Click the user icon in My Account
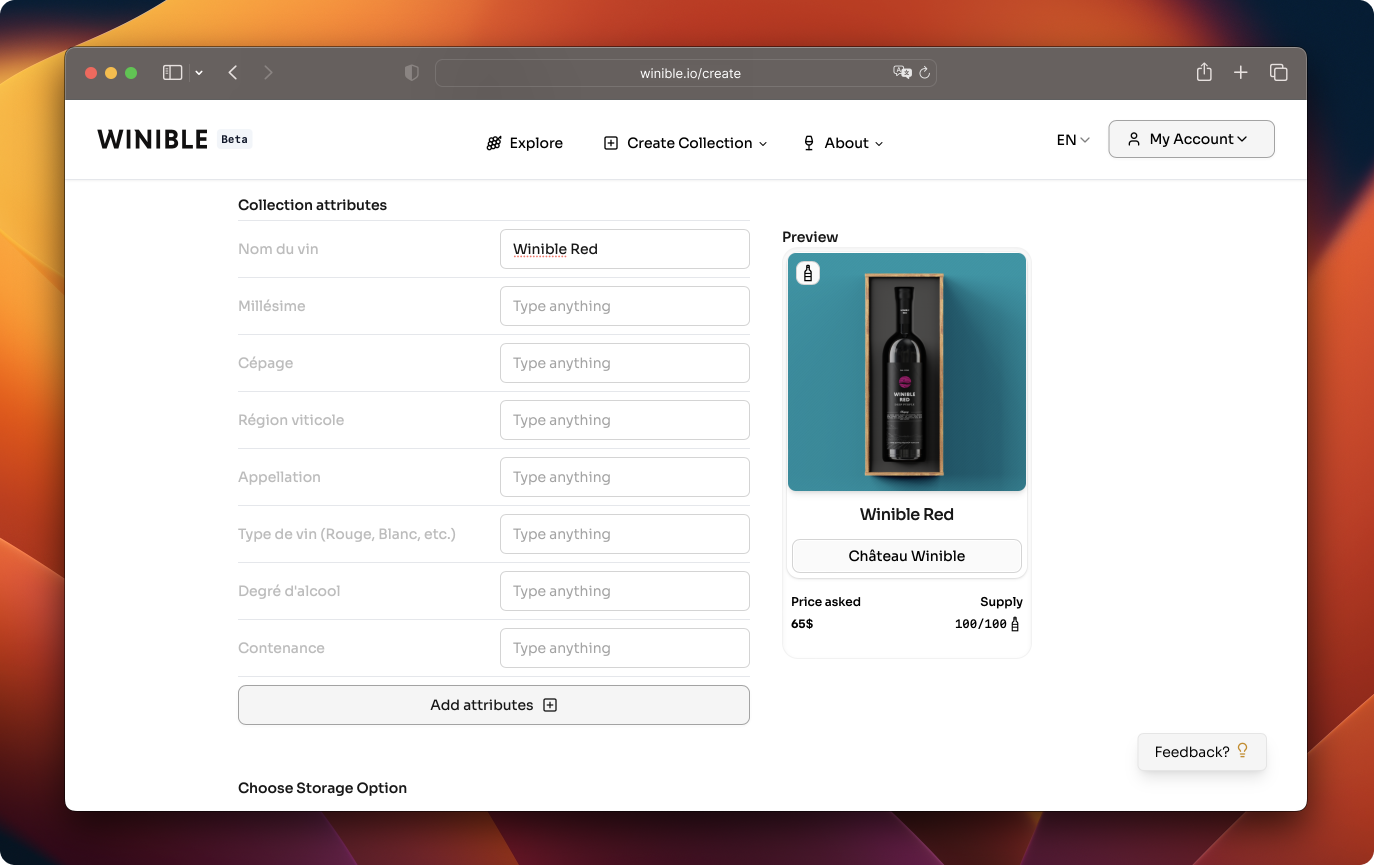This screenshot has height=865, width=1374. [1134, 139]
